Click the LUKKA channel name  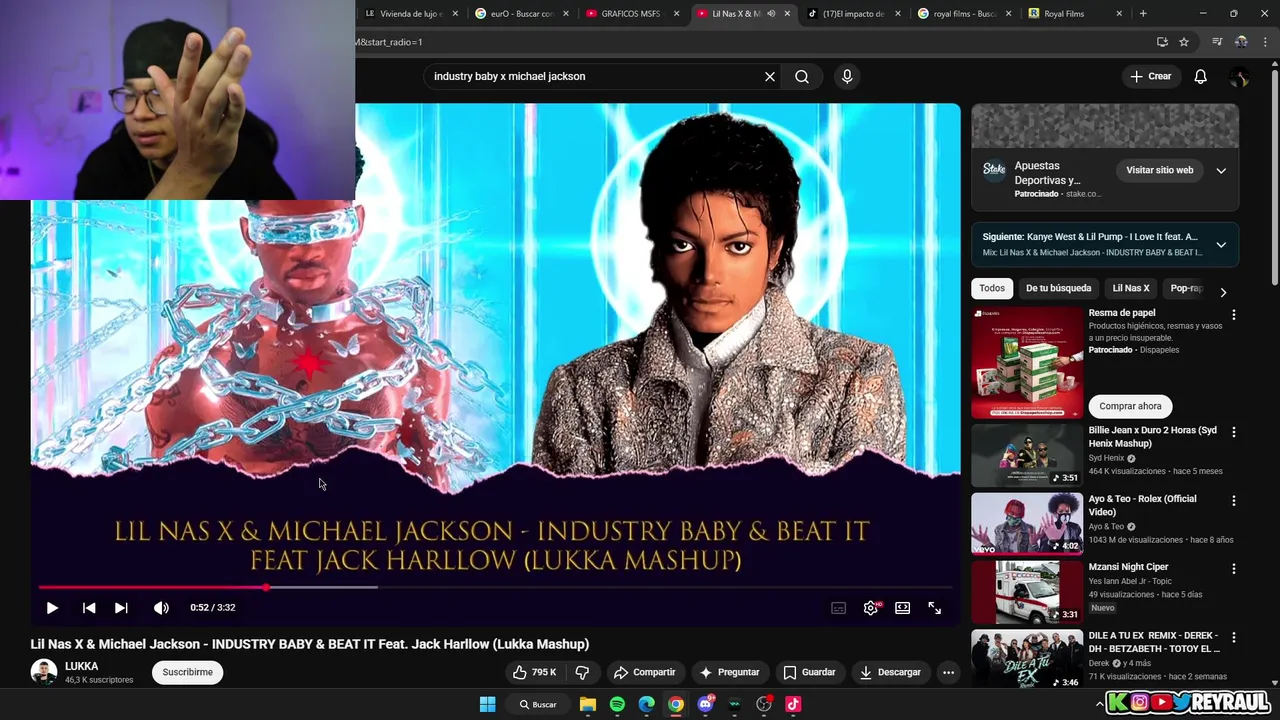point(82,666)
